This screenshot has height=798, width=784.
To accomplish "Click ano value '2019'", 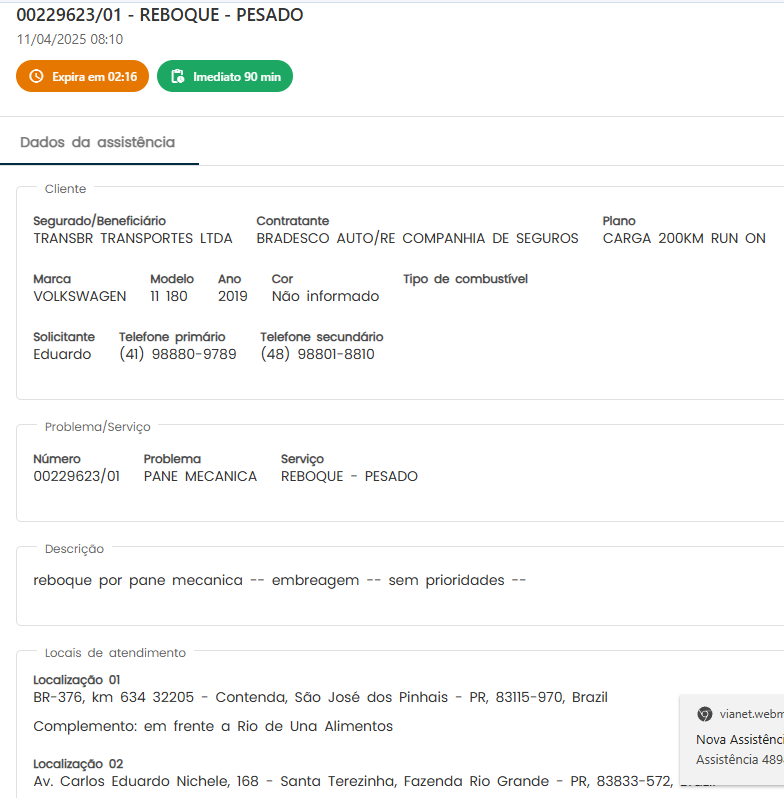I will point(233,296).
